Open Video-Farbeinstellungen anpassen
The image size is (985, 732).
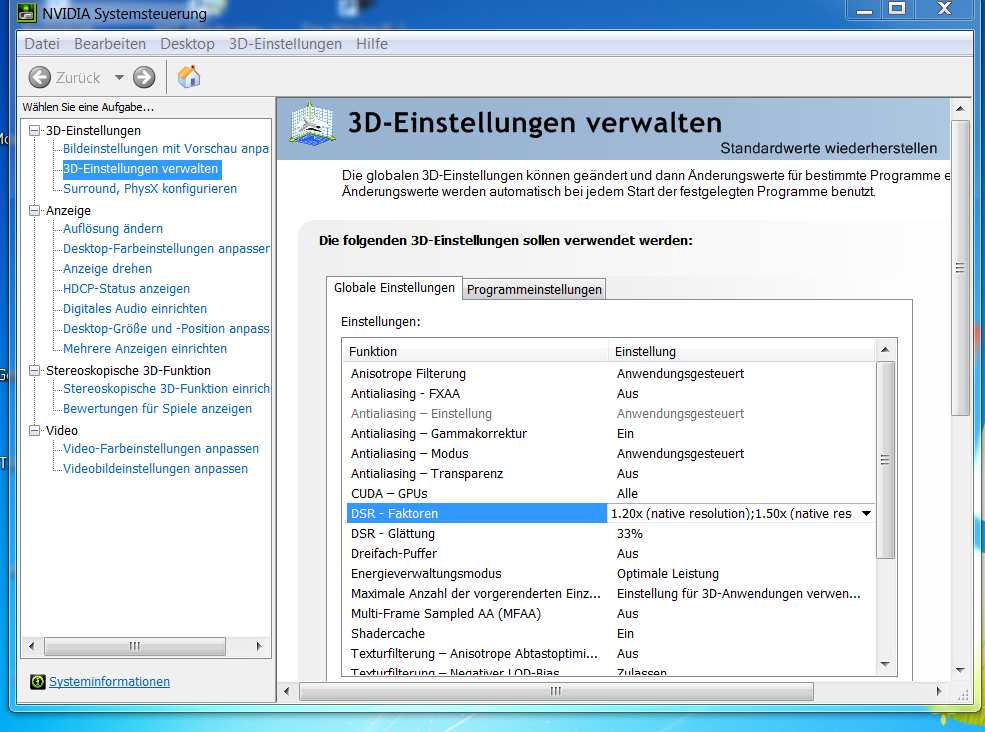[x=161, y=449]
